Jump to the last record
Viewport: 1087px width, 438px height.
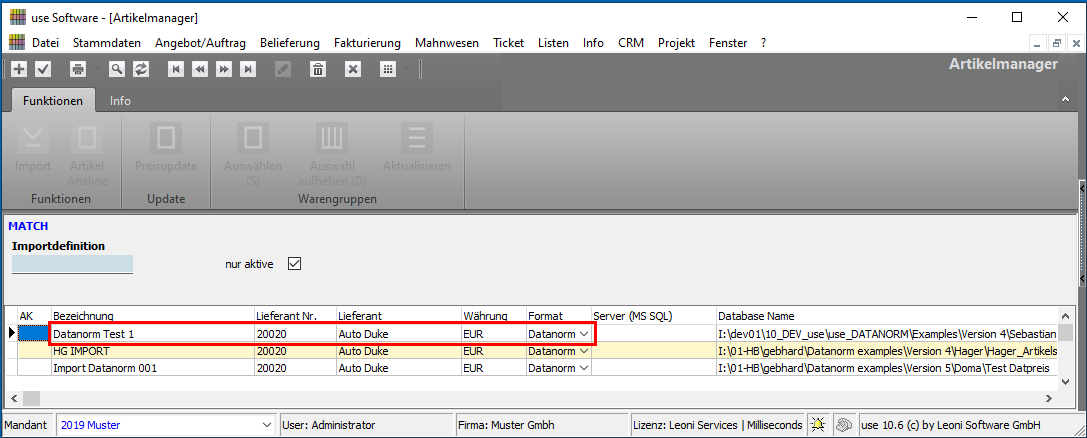click(247, 69)
